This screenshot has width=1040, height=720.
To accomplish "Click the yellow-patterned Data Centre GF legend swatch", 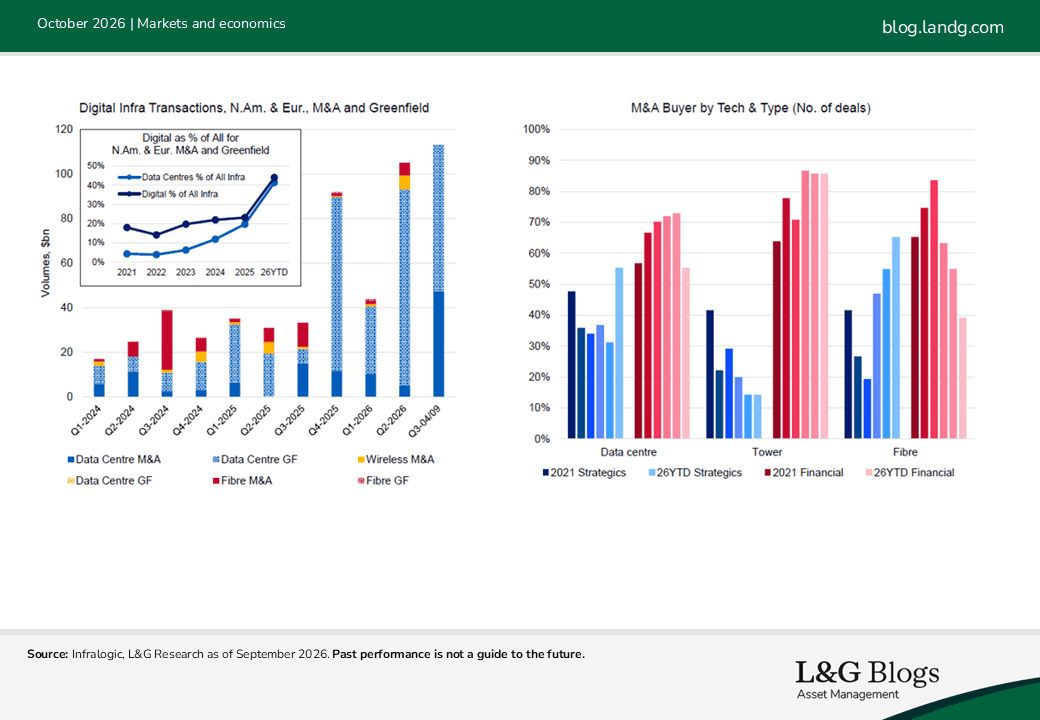I will pos(70,481).
